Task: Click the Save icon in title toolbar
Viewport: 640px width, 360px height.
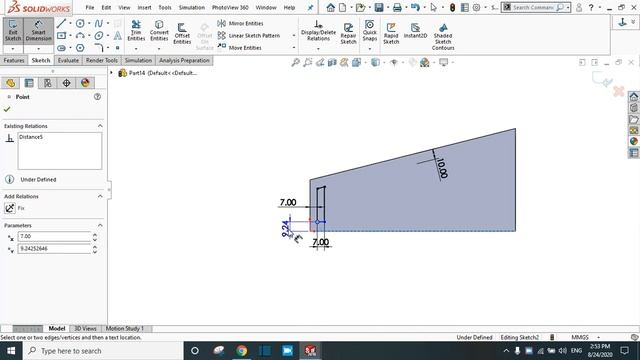Action: point(379,8)
